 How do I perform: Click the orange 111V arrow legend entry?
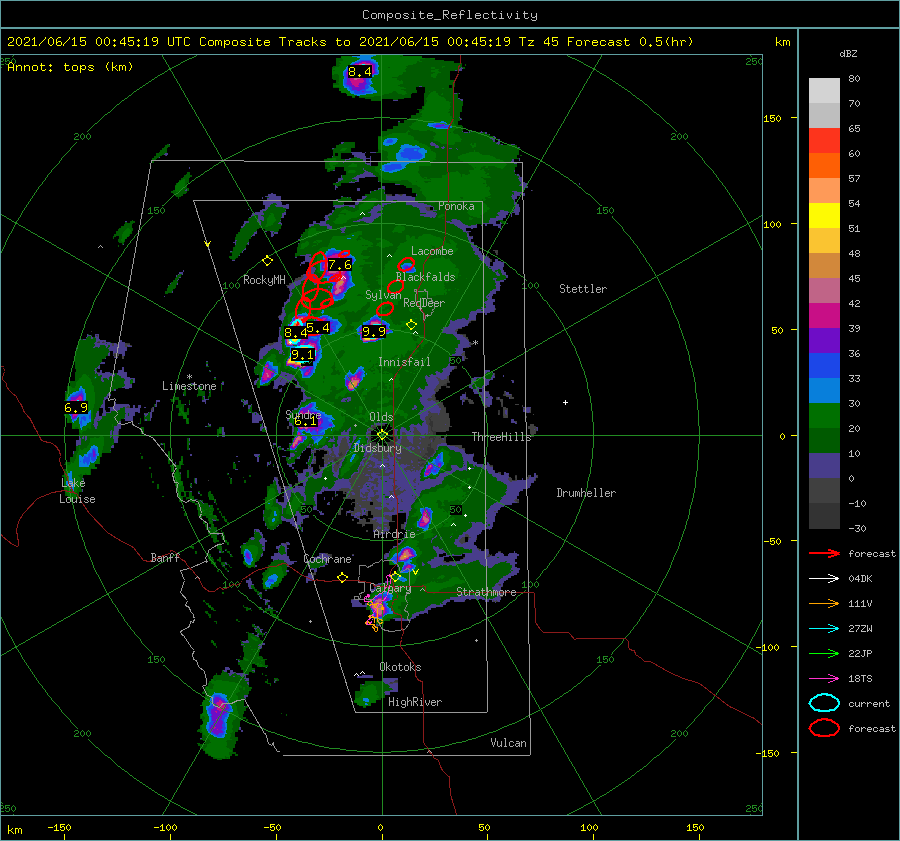pos(824,603)
